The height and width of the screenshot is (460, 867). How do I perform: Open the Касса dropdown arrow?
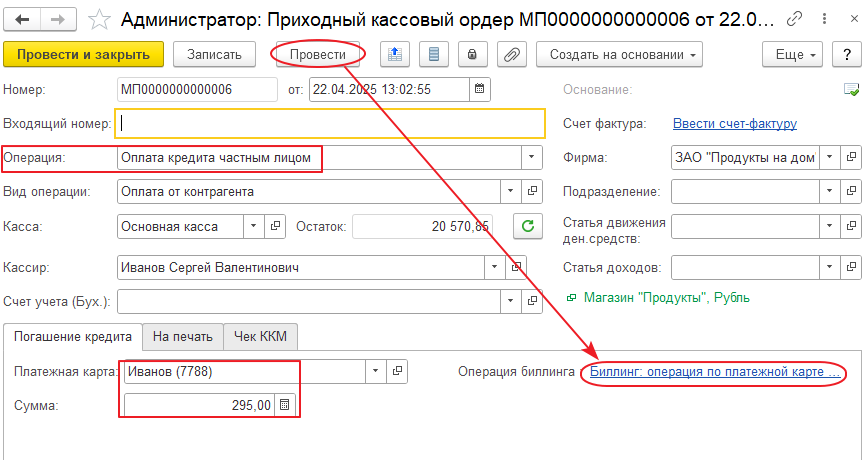click(x=252, y=226)
